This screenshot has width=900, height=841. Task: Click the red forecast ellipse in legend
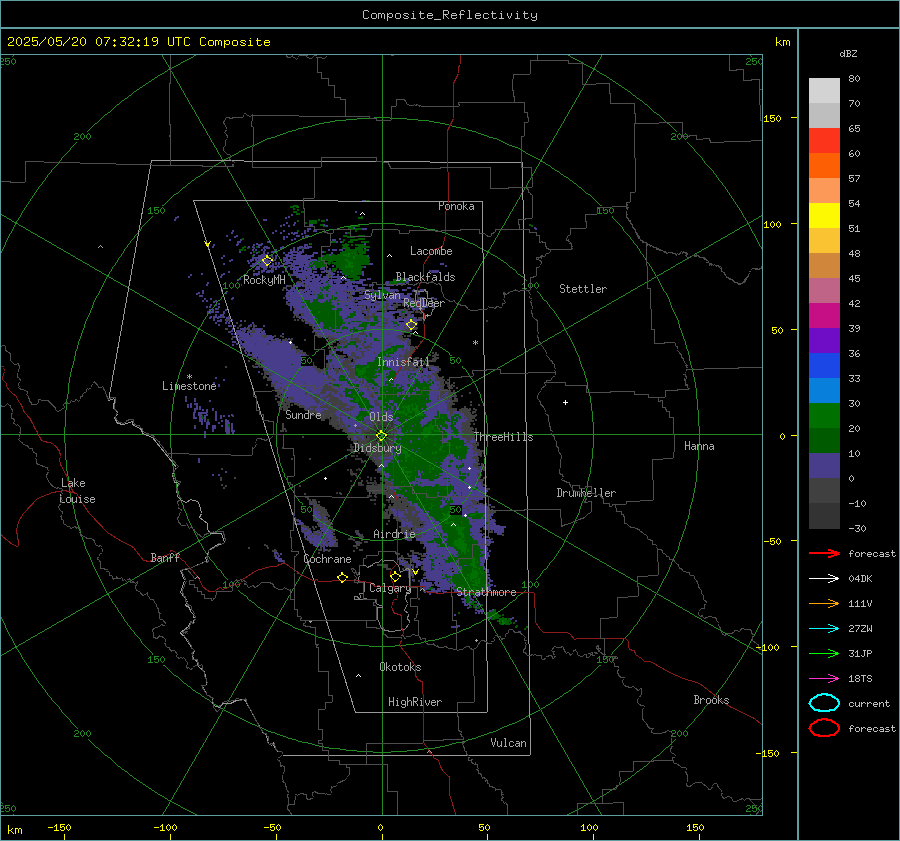point(824,728)
